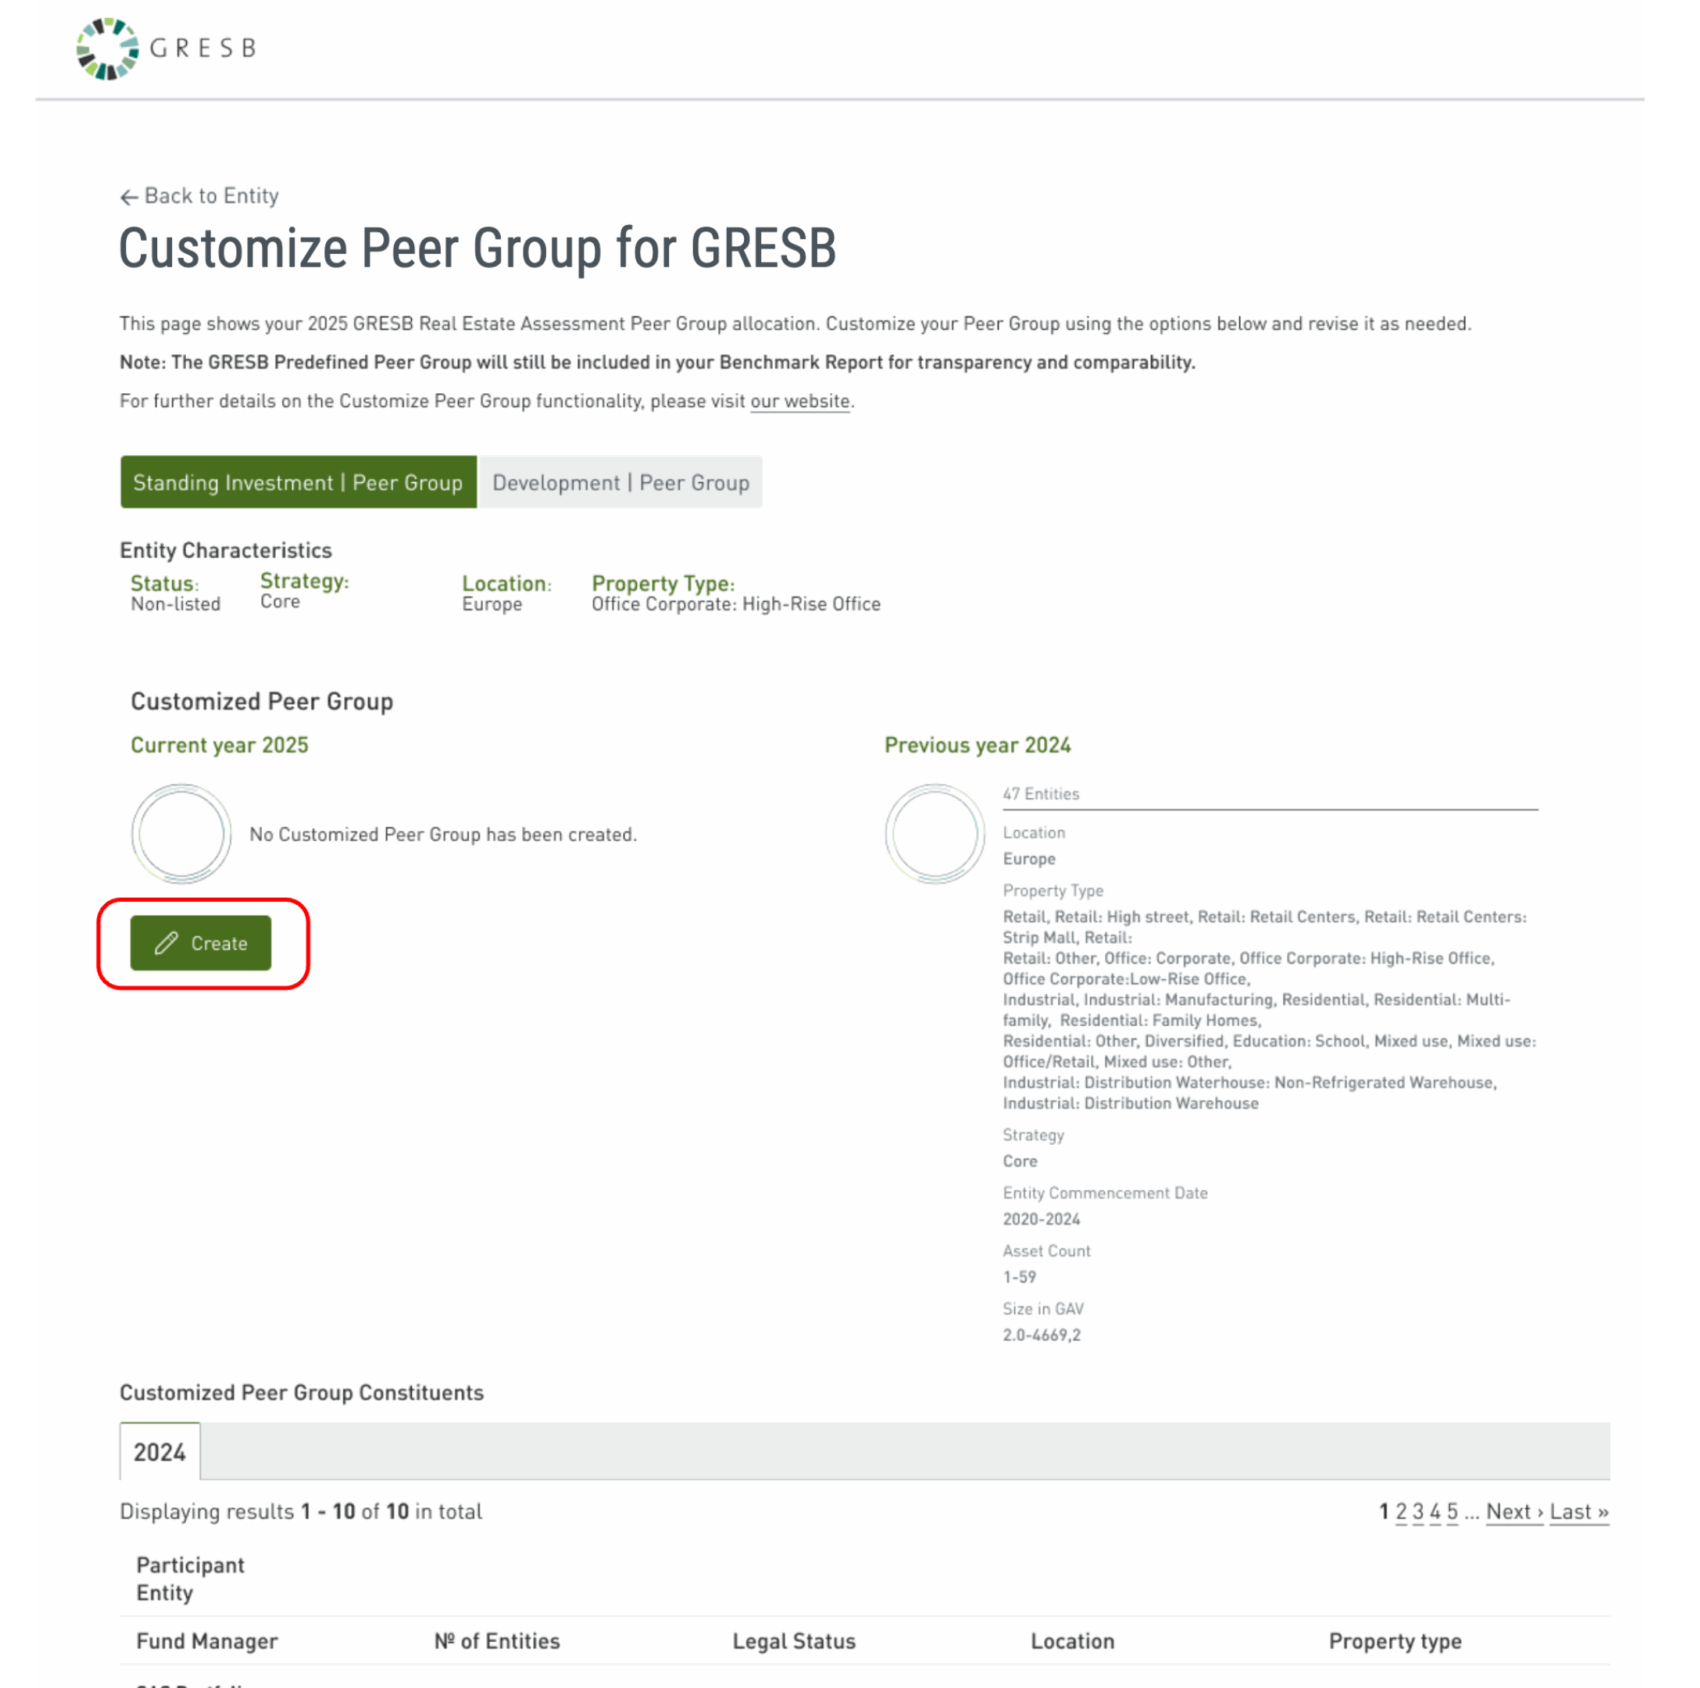Click the Location column header in the table
The width and height of the screenshot is (1700, 1688).
click(x=1072, y=1641)
